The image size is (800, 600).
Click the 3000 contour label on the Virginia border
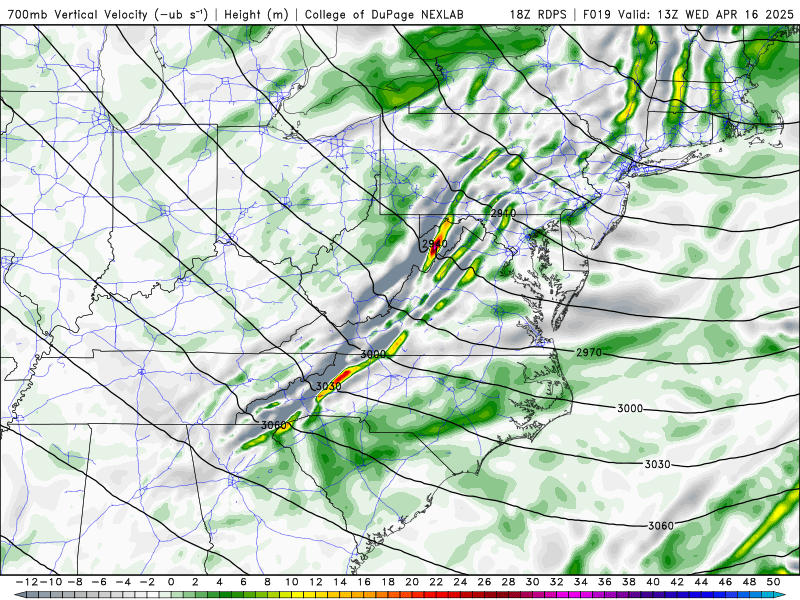coord(373,354)
